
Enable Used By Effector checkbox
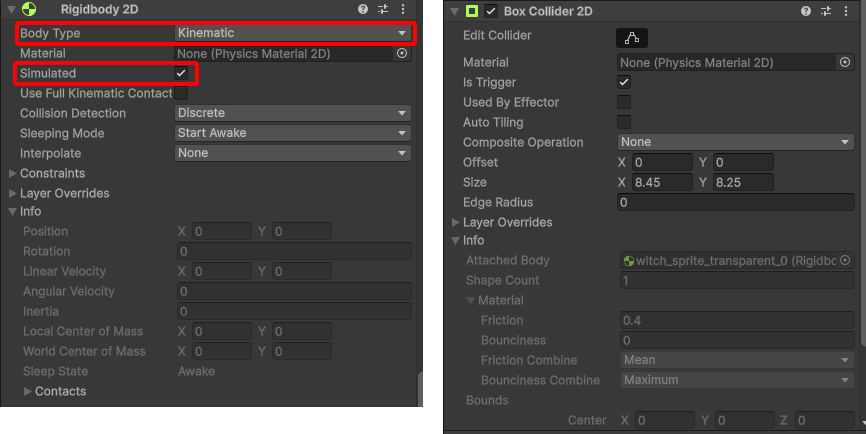(x=624, y=102)
